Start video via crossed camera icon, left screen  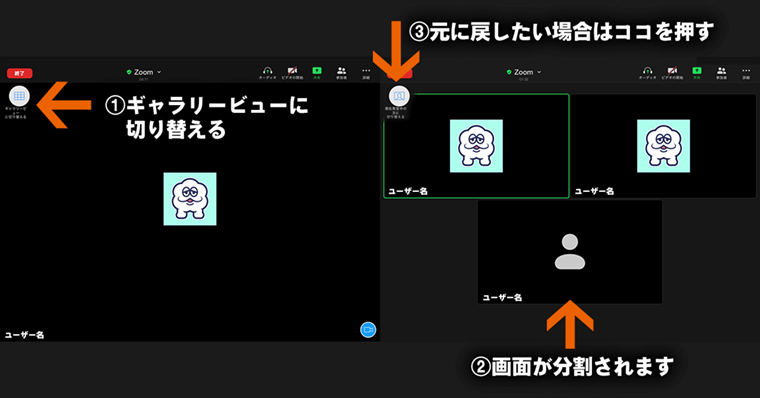[x=292, y=73]
